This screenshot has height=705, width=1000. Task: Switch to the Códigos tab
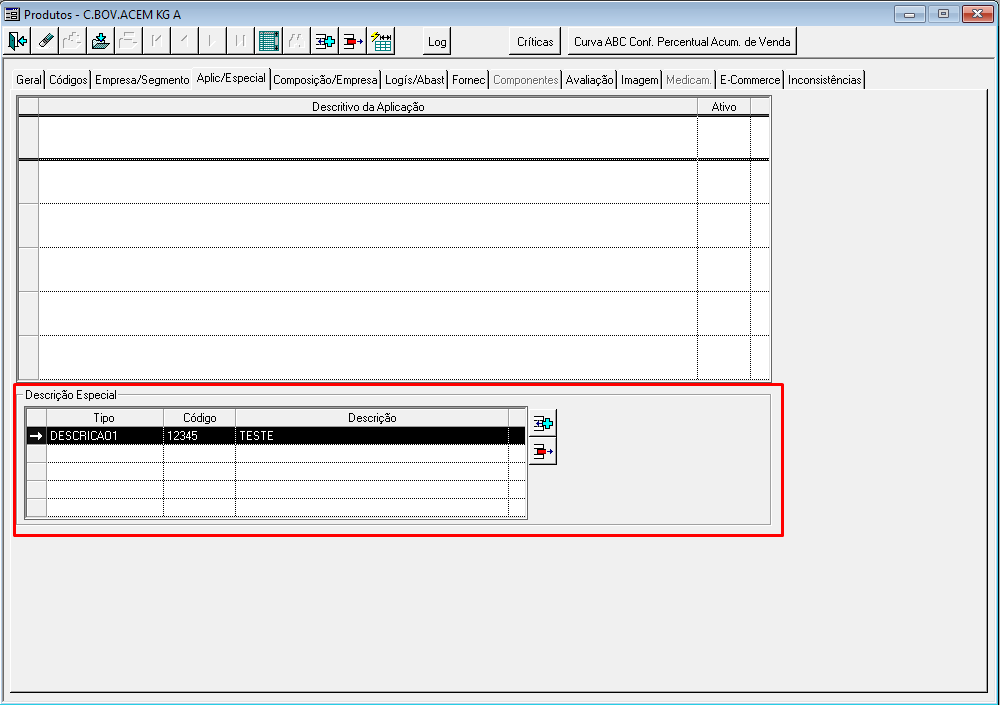point(68,80)
